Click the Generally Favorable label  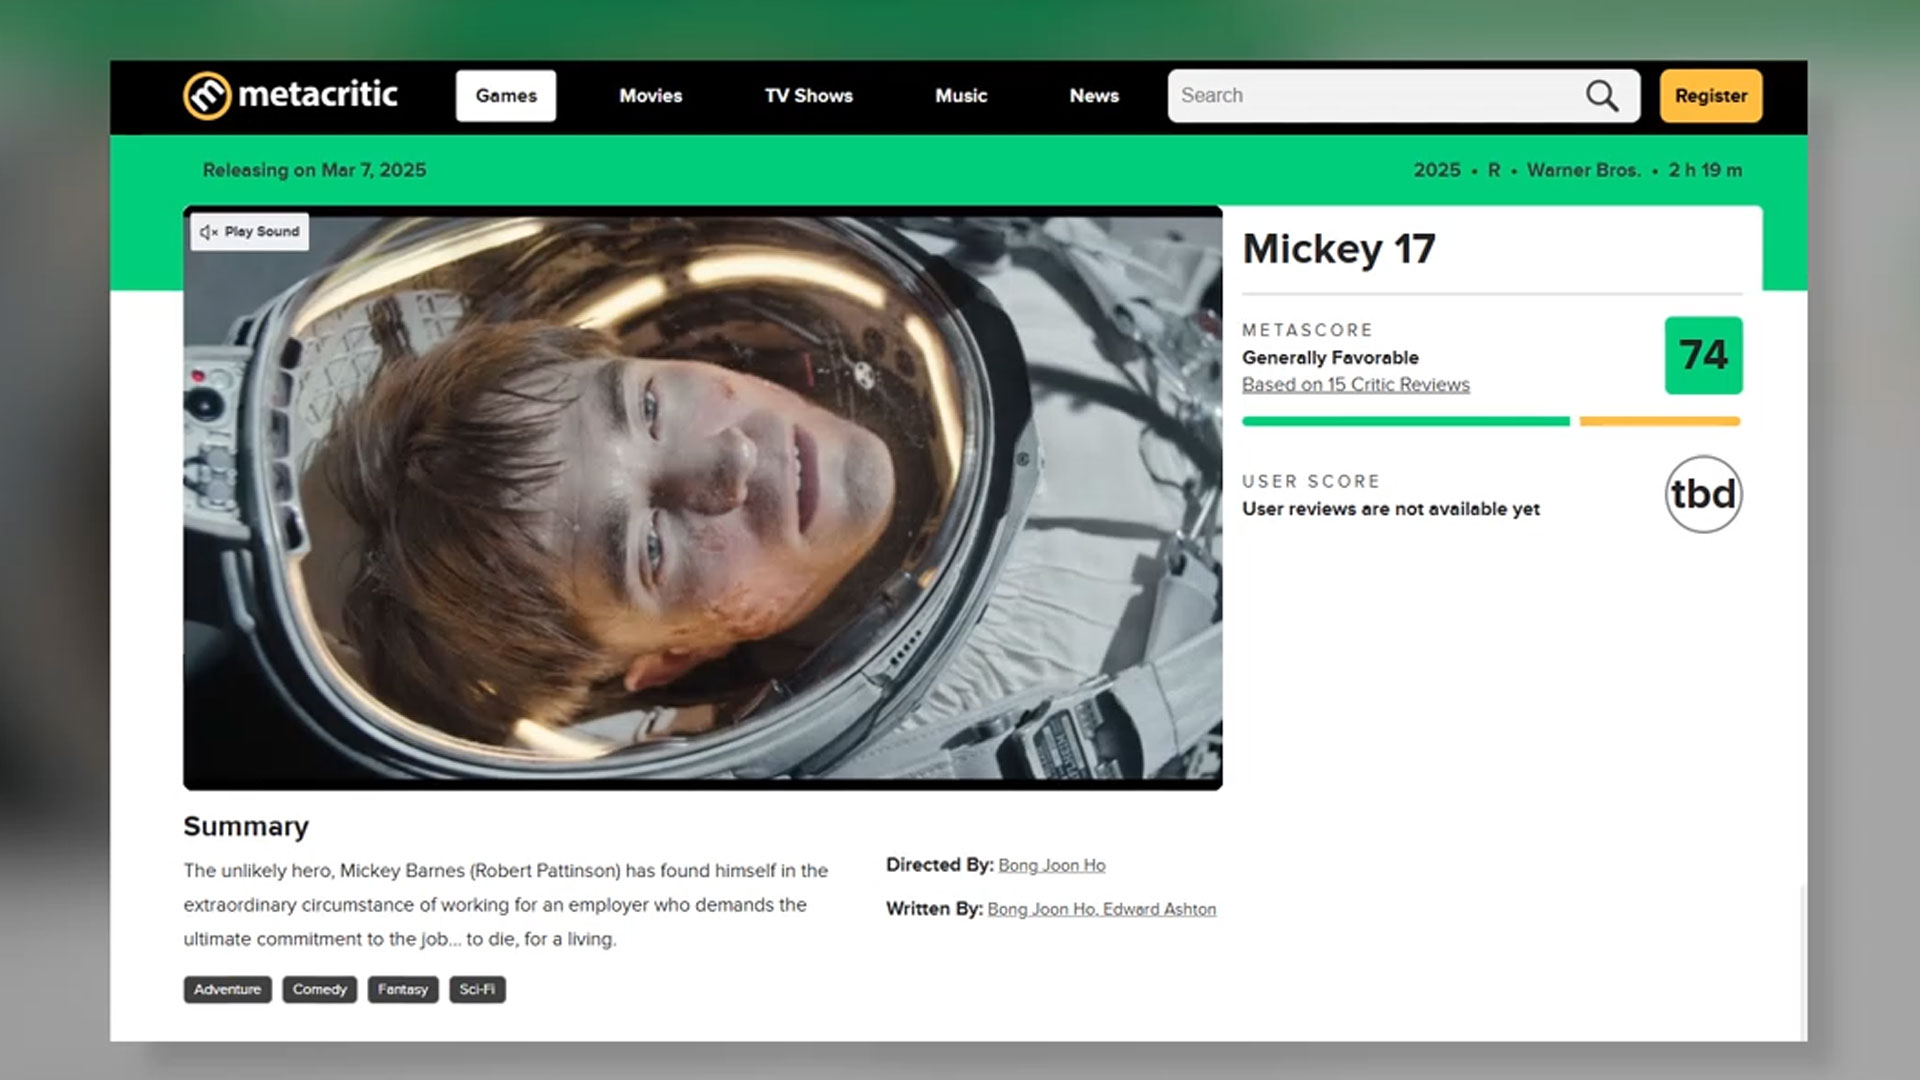click(x=1330, y=358)
